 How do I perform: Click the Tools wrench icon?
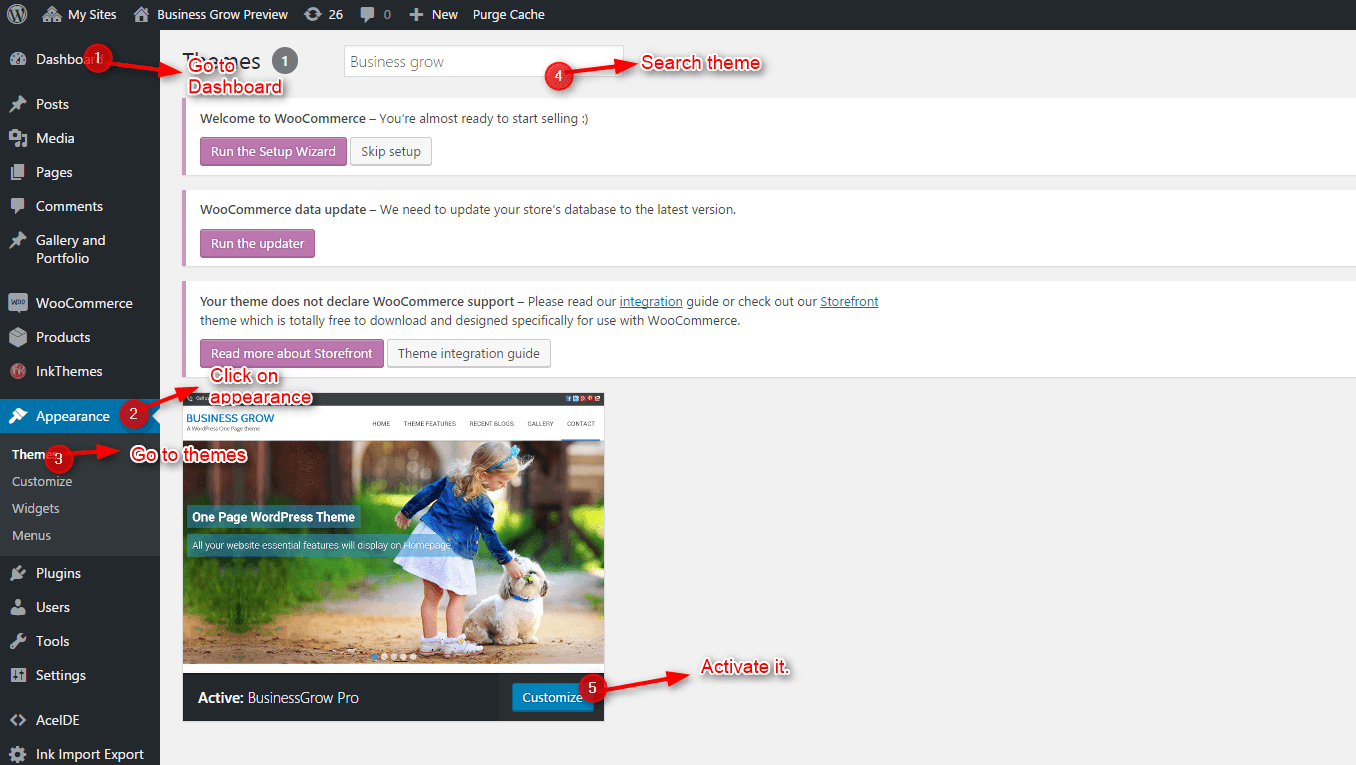click(18, 641)
